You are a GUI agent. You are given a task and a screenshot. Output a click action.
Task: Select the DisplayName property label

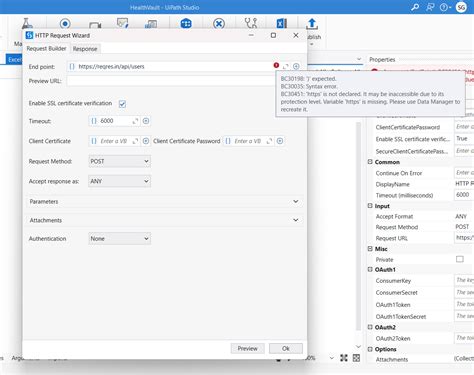[392, 184]
